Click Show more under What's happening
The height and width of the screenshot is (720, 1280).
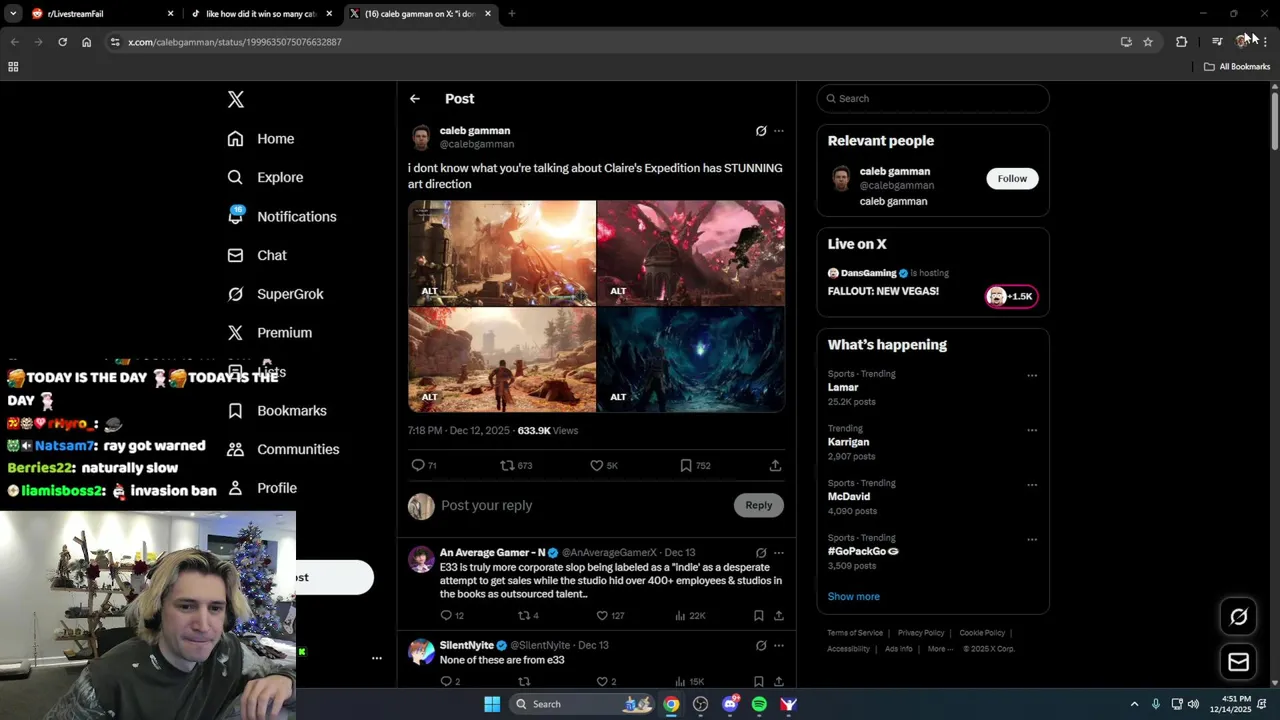(854, 597)
